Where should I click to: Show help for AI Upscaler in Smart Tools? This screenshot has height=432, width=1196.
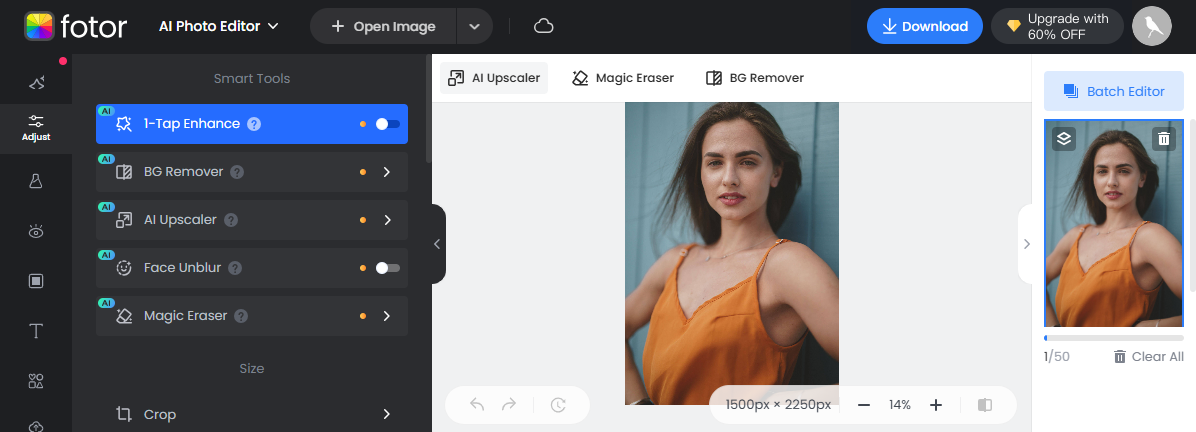[x=231, y=220]
